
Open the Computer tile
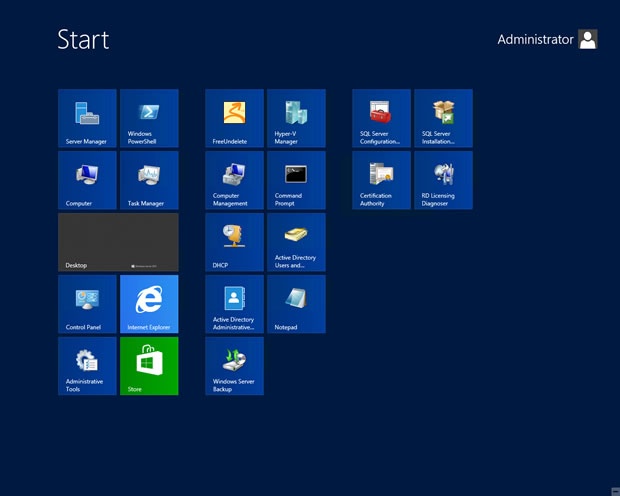point(87,180)
